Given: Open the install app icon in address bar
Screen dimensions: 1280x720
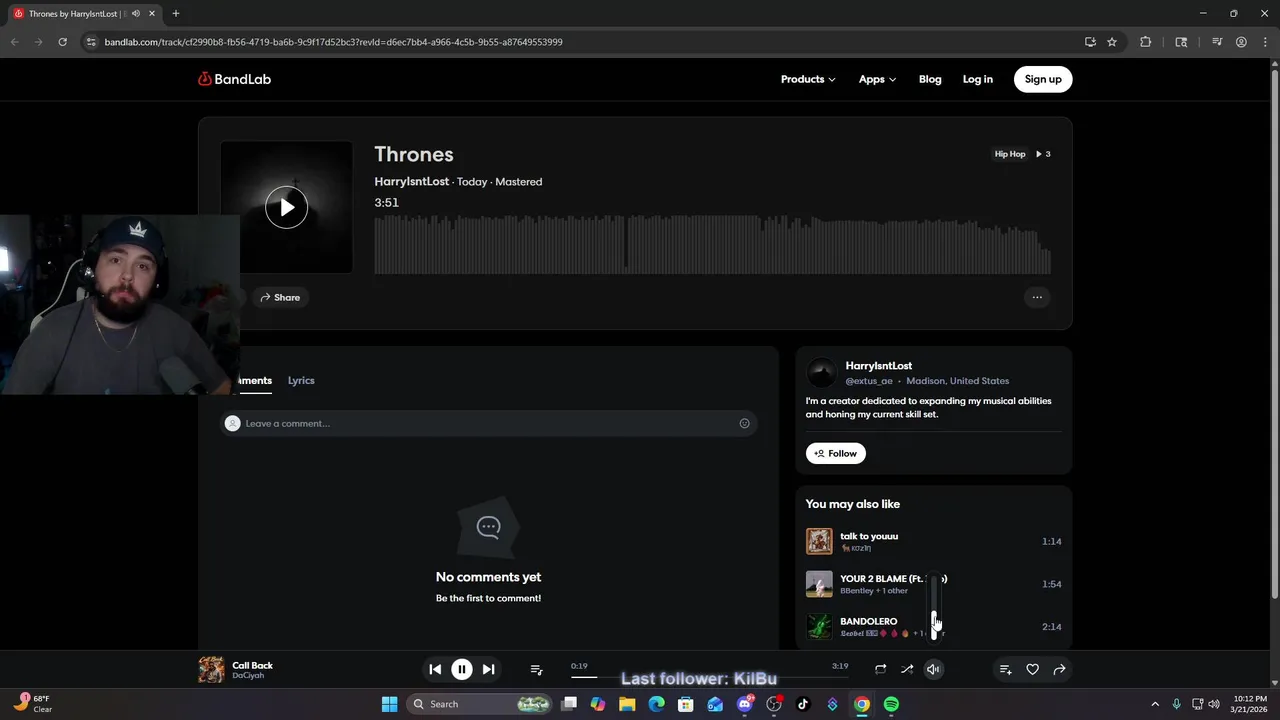Looking at the screenshot, I should tap(1090, 42).
